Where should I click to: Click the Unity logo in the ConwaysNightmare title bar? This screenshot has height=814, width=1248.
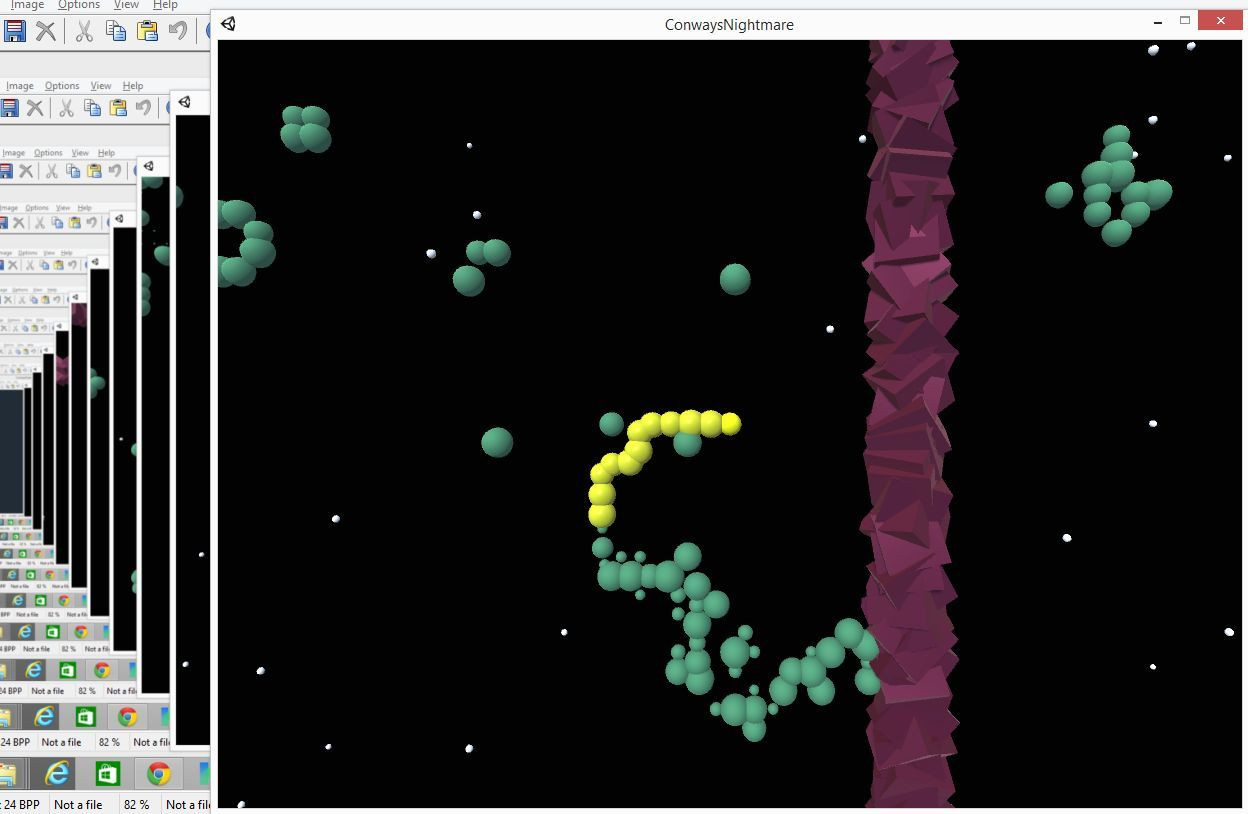point(229,24)
